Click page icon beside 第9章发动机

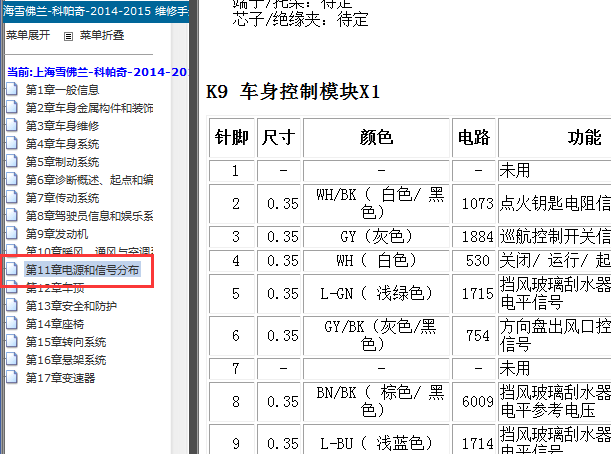tap(12, 233)
